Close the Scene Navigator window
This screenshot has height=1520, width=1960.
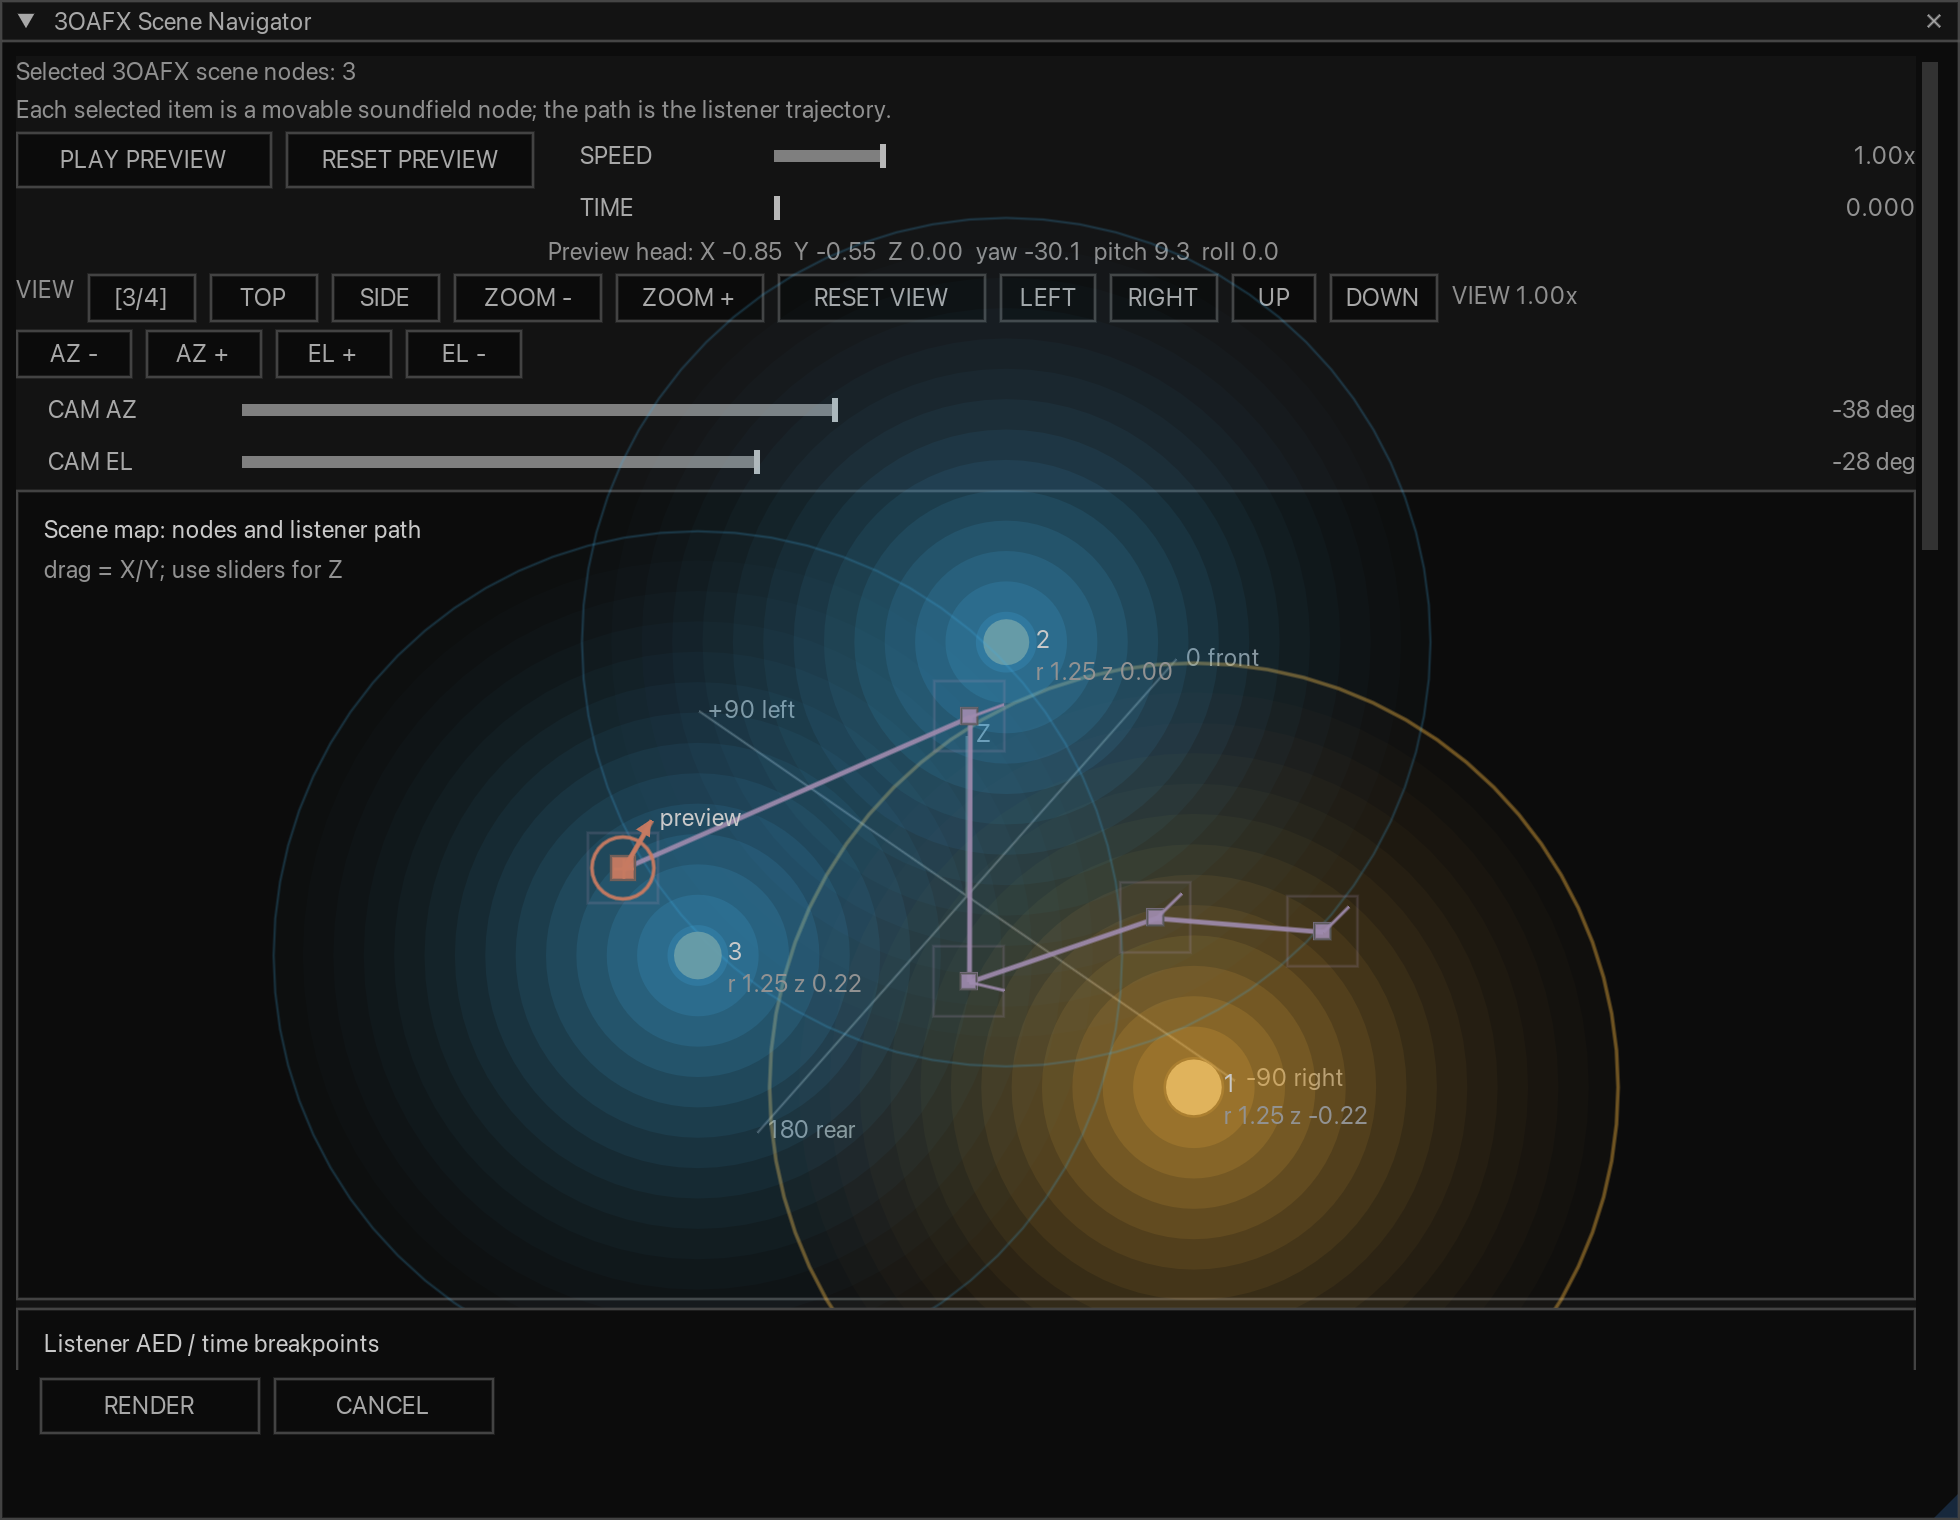coord(1933,21)
